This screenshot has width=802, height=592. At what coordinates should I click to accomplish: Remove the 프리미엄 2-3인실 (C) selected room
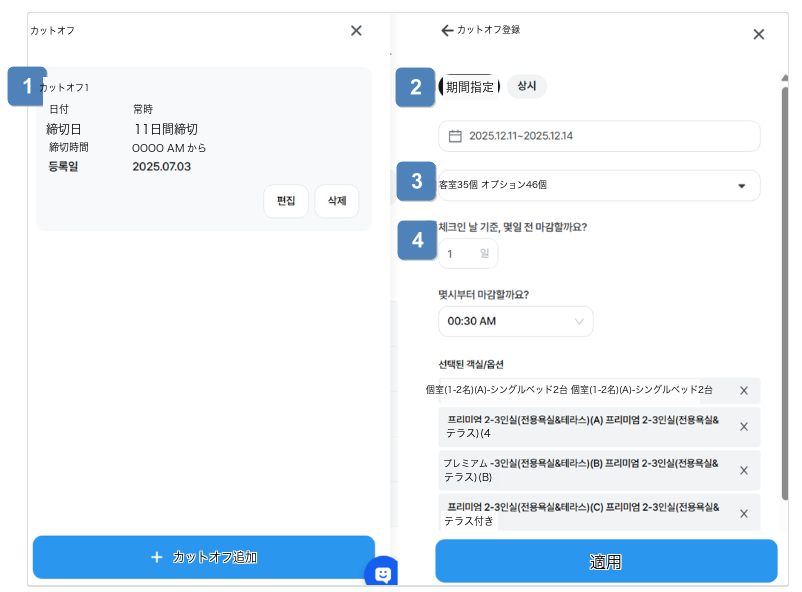(x=744, y=514)
